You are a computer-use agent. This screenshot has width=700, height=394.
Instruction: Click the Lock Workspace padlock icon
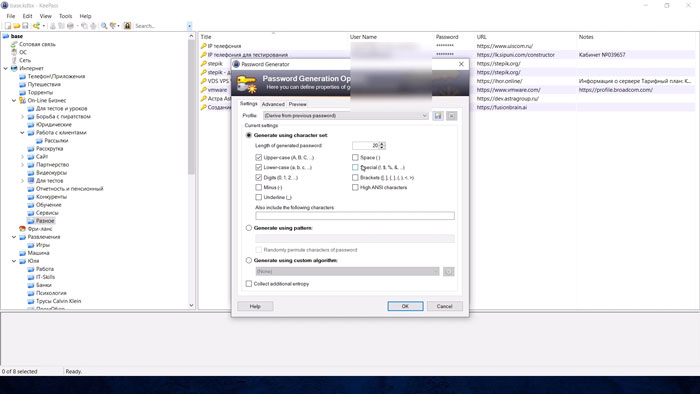(x=127, y=26)
